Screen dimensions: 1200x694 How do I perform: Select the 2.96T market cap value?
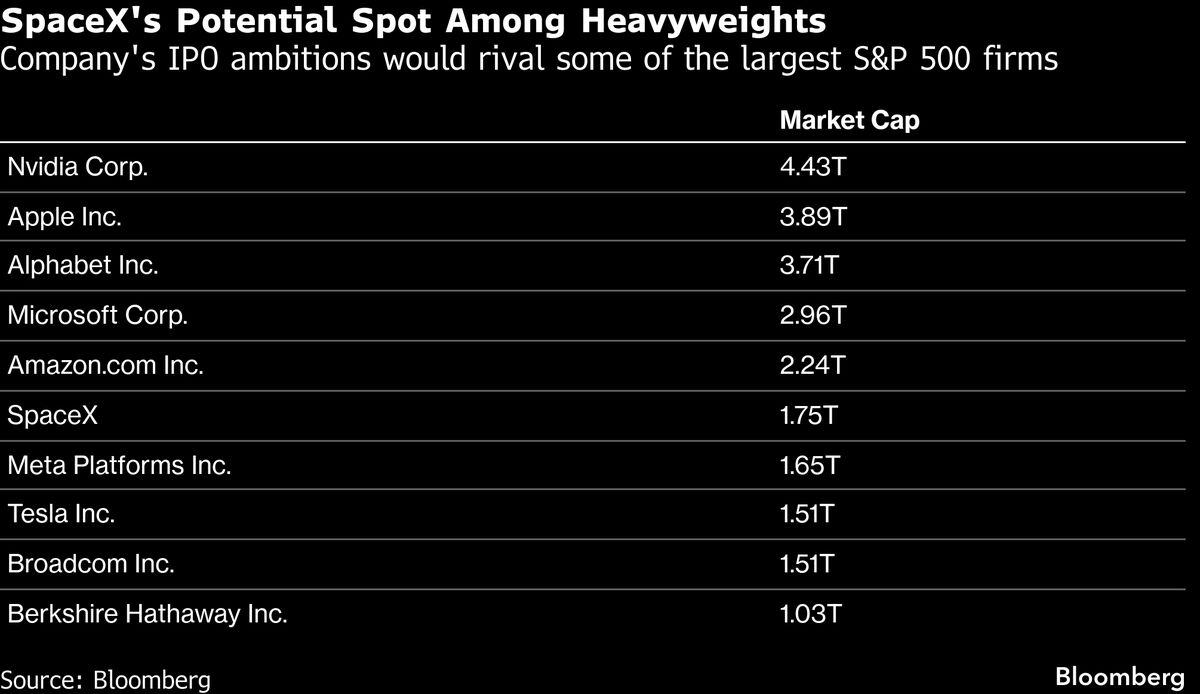click(x=812, y=316)
